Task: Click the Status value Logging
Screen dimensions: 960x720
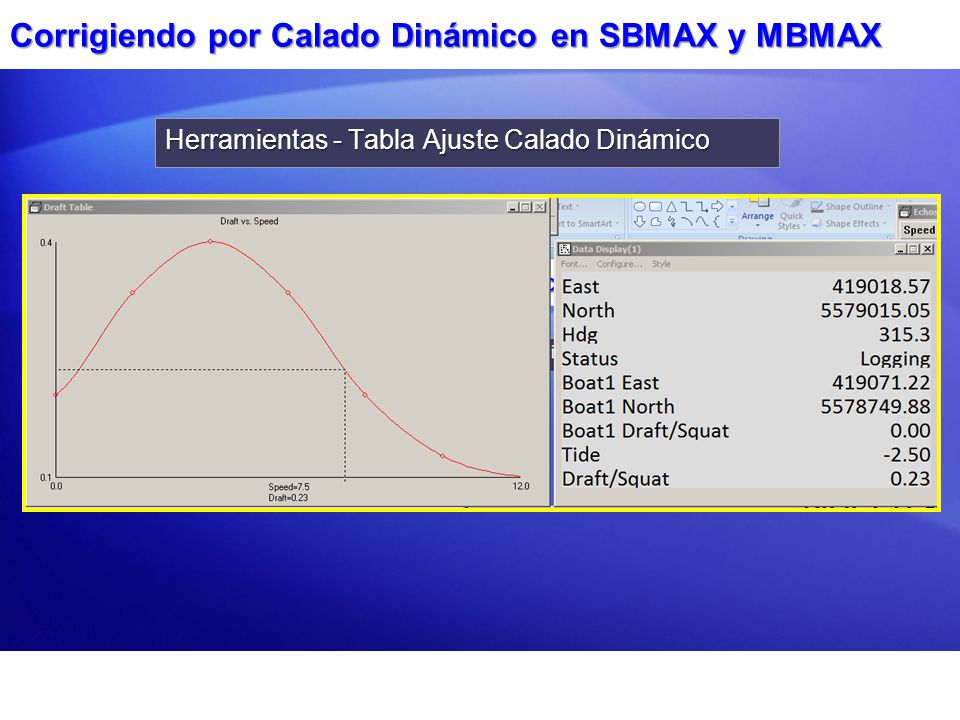Action: pyautogui.click(x=895, y=359)
